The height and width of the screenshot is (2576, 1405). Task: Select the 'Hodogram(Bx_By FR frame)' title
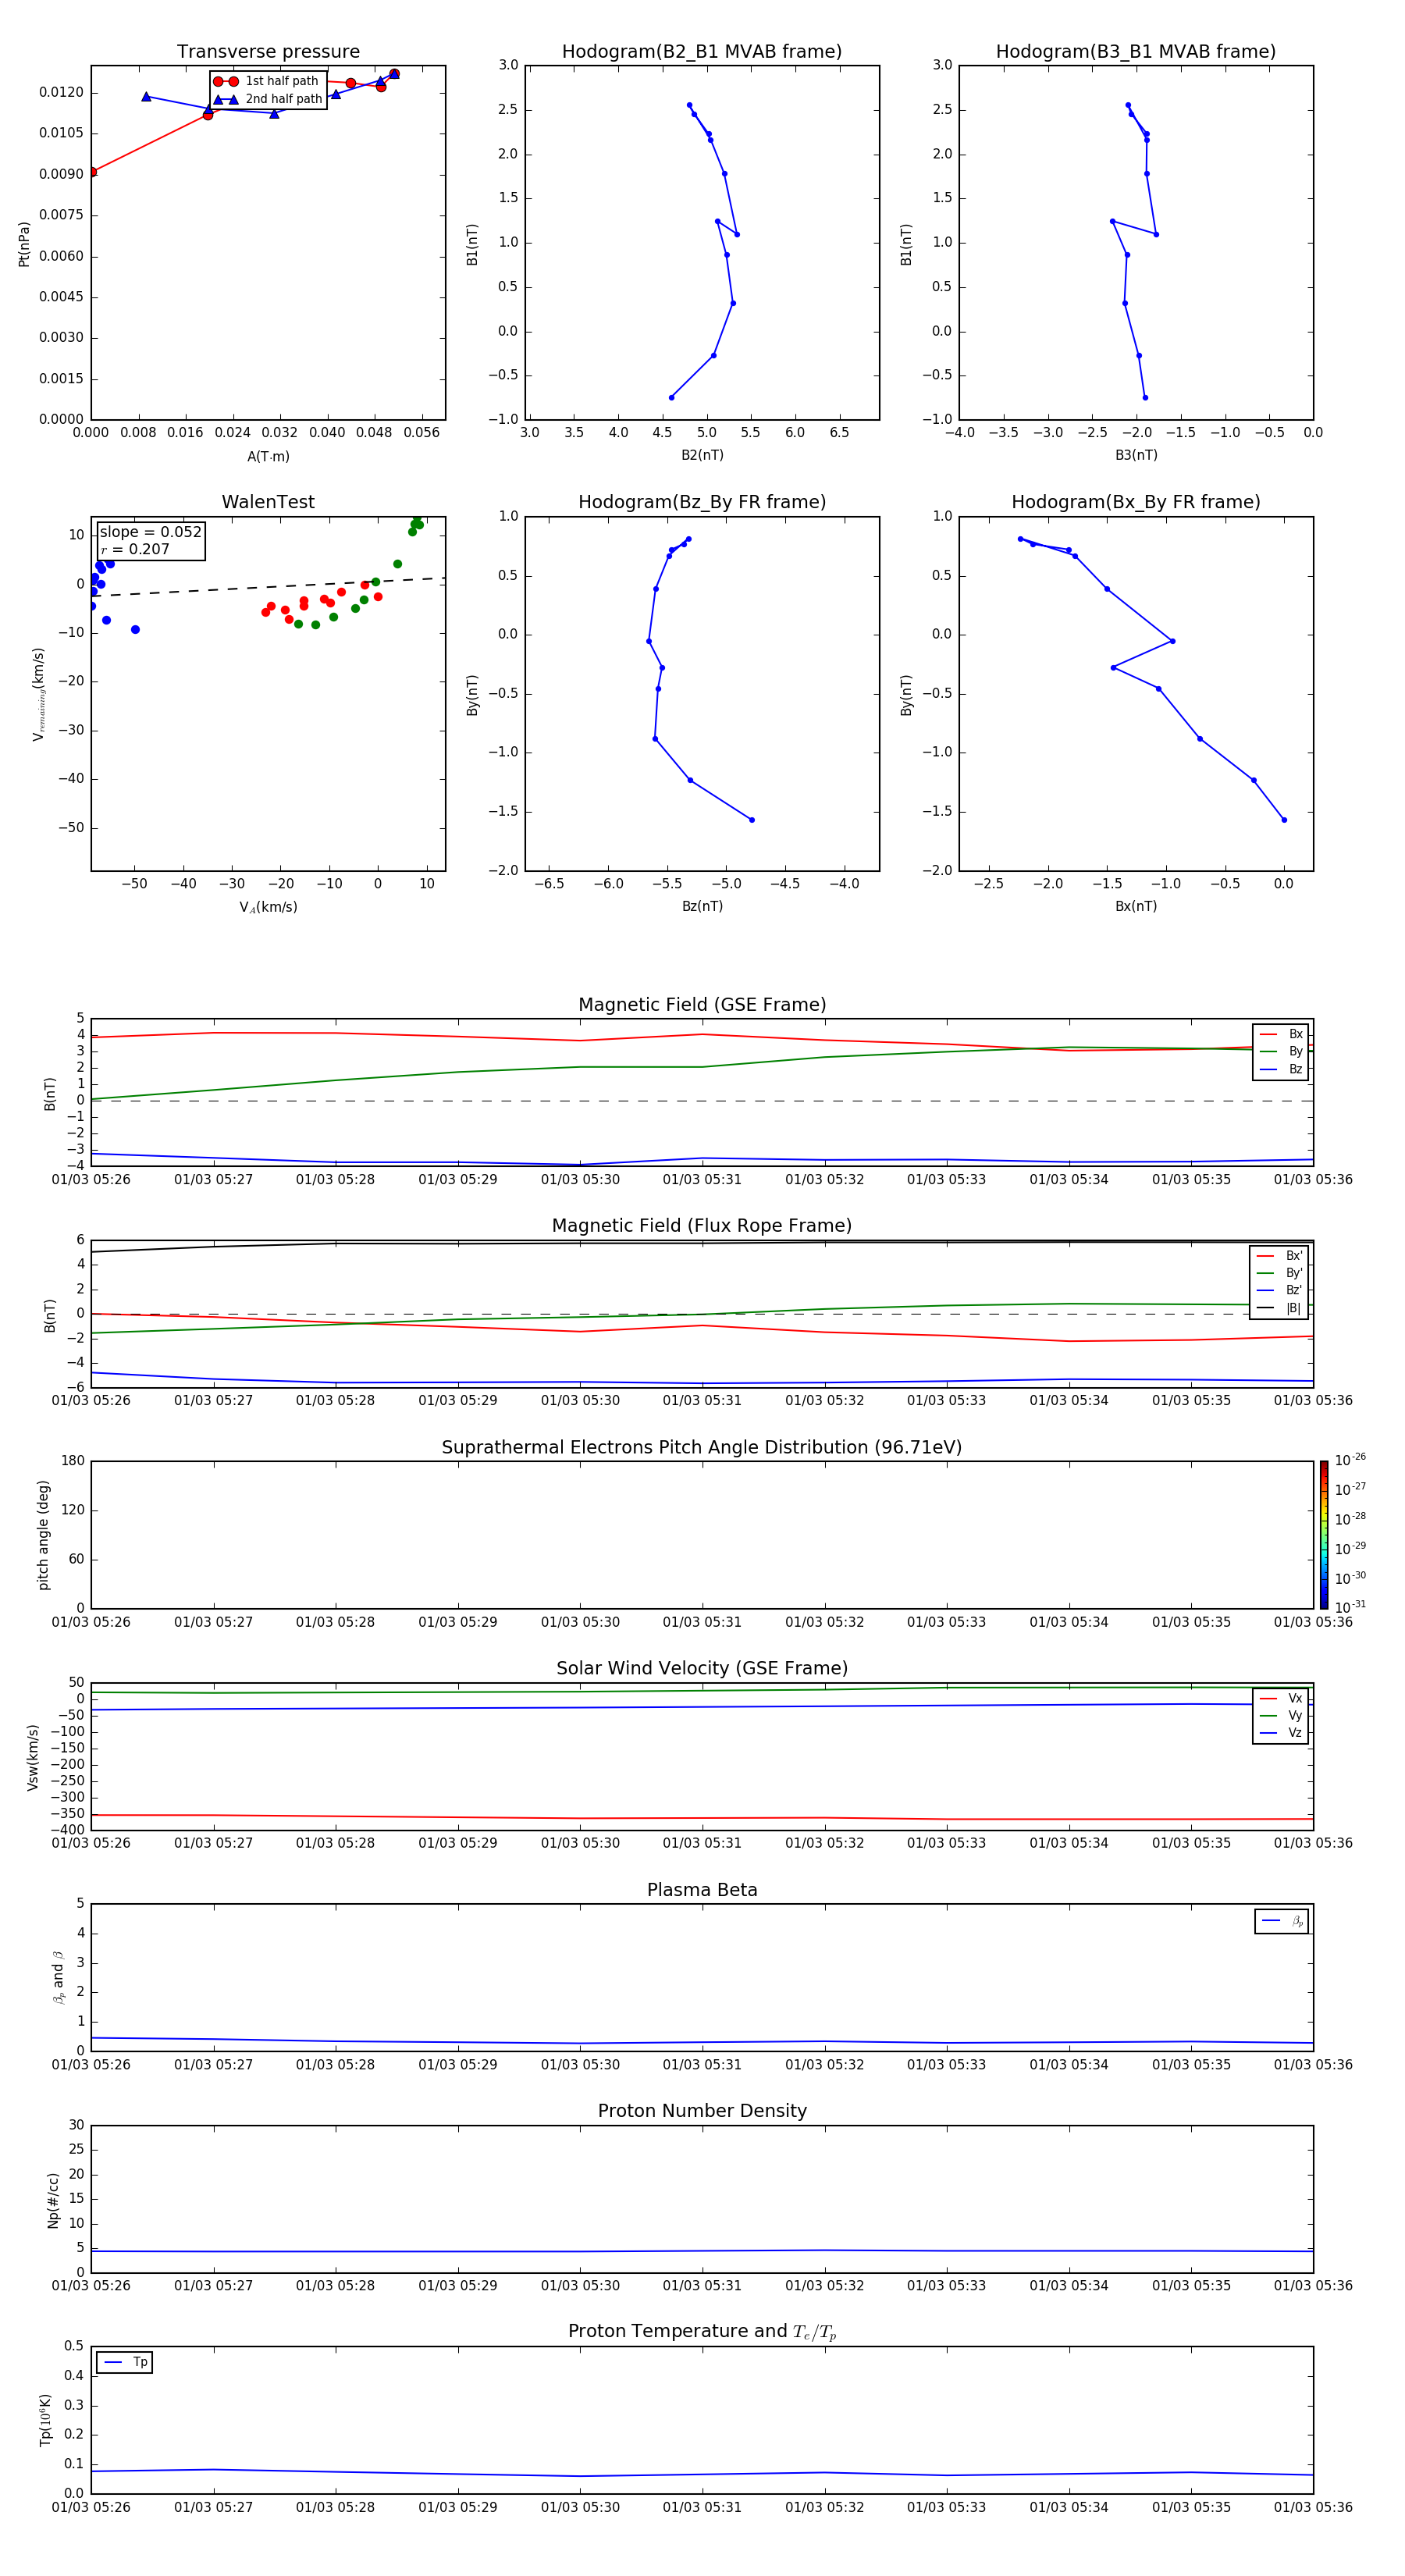click(1136, 502)
